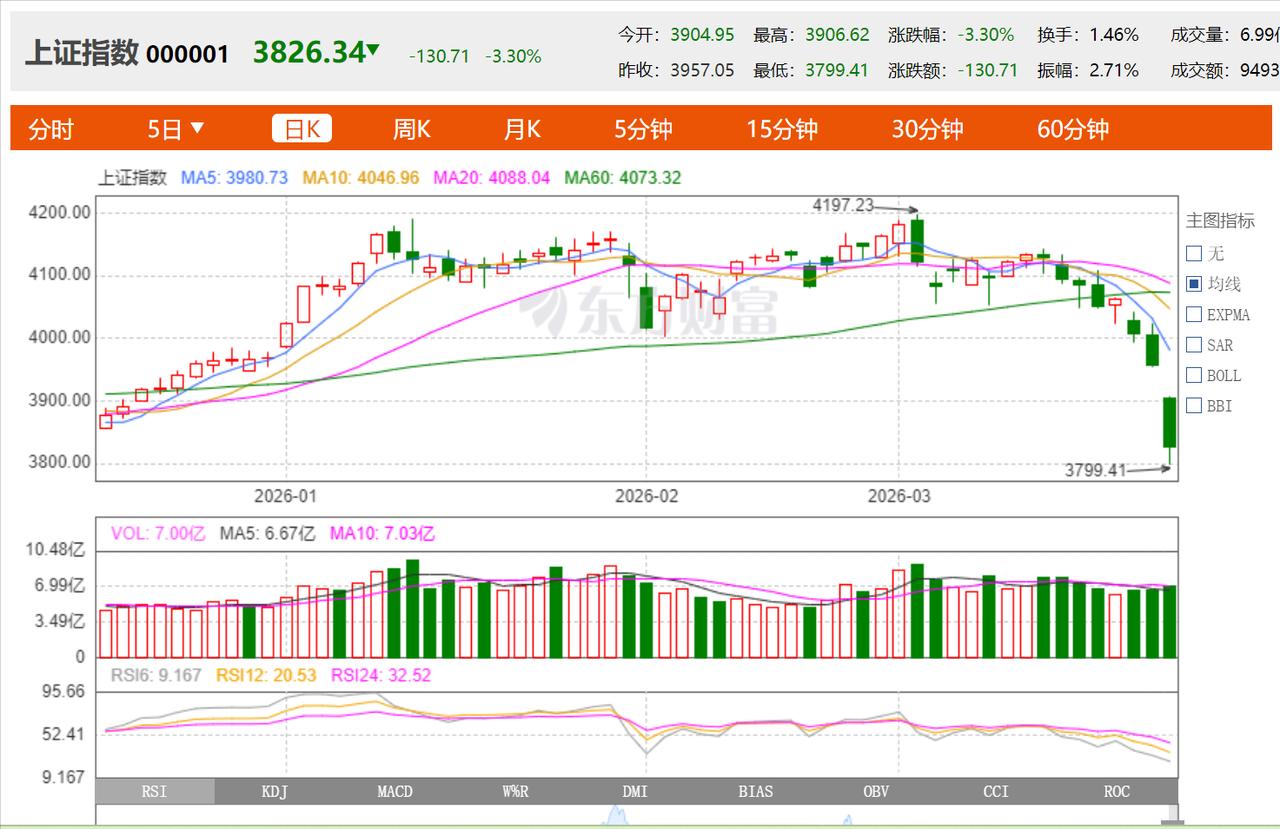This screenshot has height=829, width=1280.
Task: Select the 5分钟 timeframe tab
Action: pyautogui.click(x=643, y=129)
